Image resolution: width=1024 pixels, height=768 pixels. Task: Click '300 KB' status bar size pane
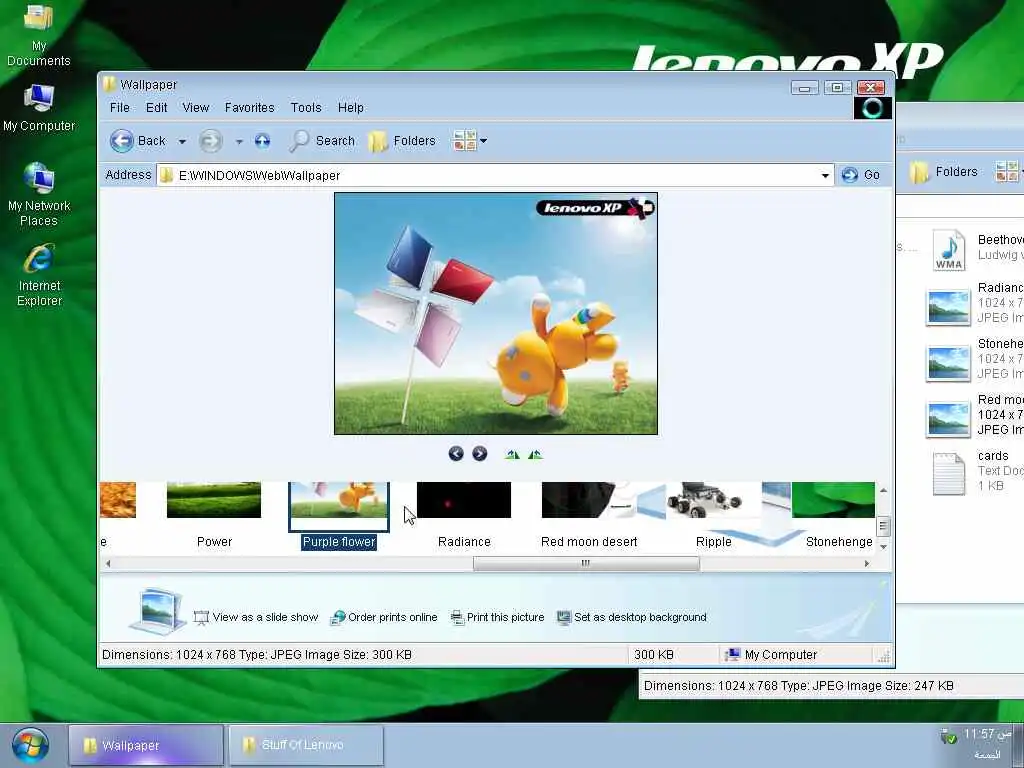[673, 654]
